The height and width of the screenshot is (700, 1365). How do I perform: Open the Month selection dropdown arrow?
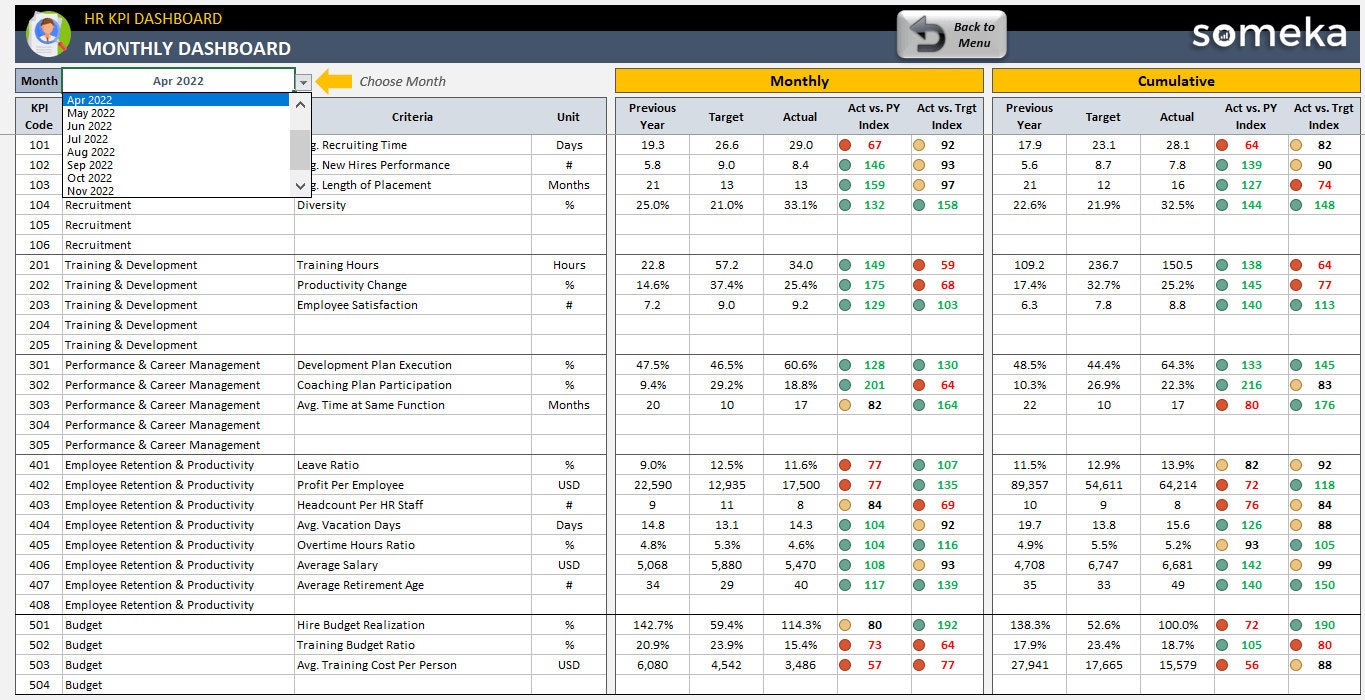[x=303, y=81]
